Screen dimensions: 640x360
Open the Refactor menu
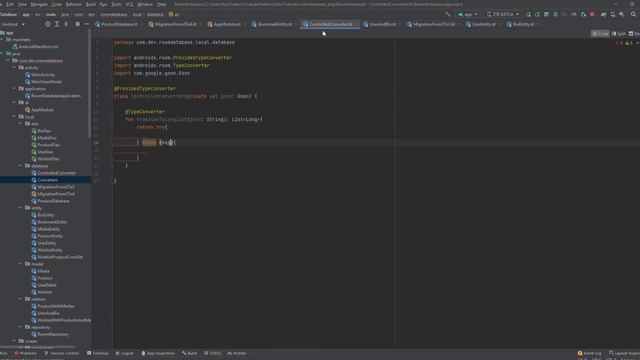coord(74,4)
